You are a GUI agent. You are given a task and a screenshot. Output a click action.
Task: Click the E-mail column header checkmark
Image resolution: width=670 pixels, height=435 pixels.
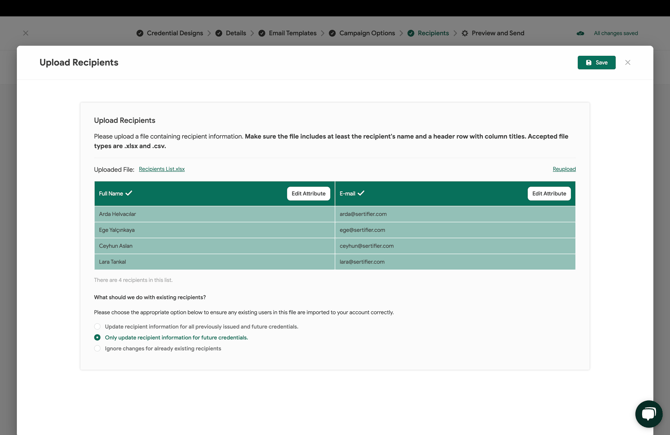[361, 193]
